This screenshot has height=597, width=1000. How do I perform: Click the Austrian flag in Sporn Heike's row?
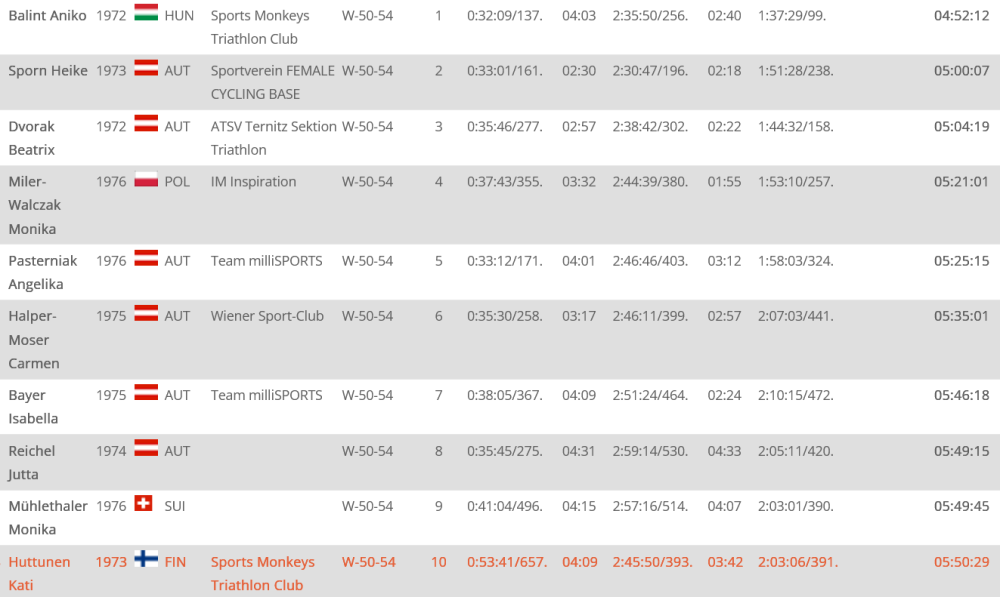[146, 68]
